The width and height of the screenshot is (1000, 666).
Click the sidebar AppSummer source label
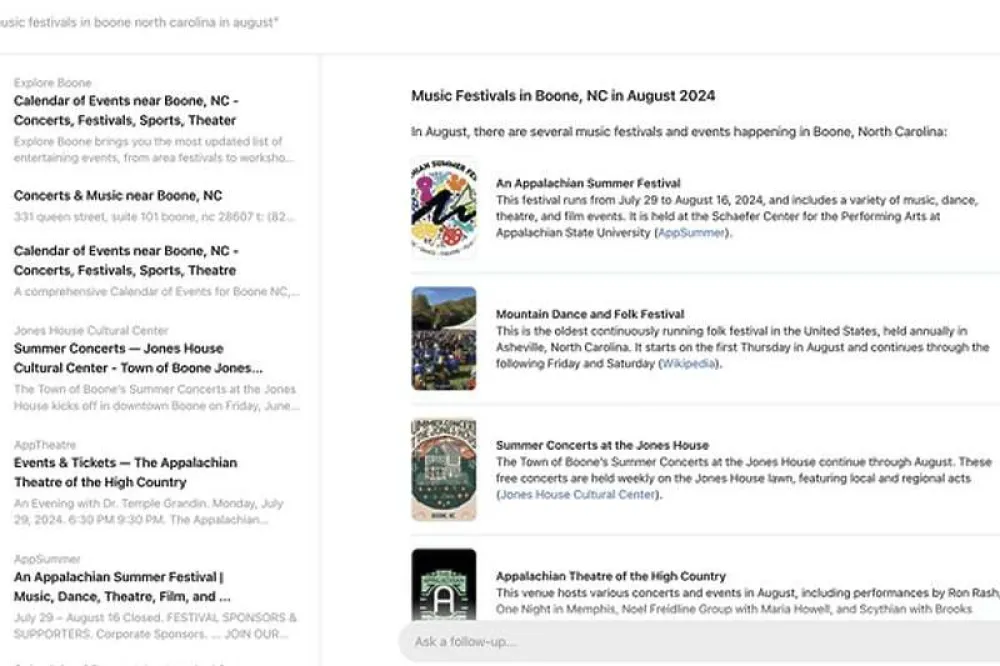point(47,559)
